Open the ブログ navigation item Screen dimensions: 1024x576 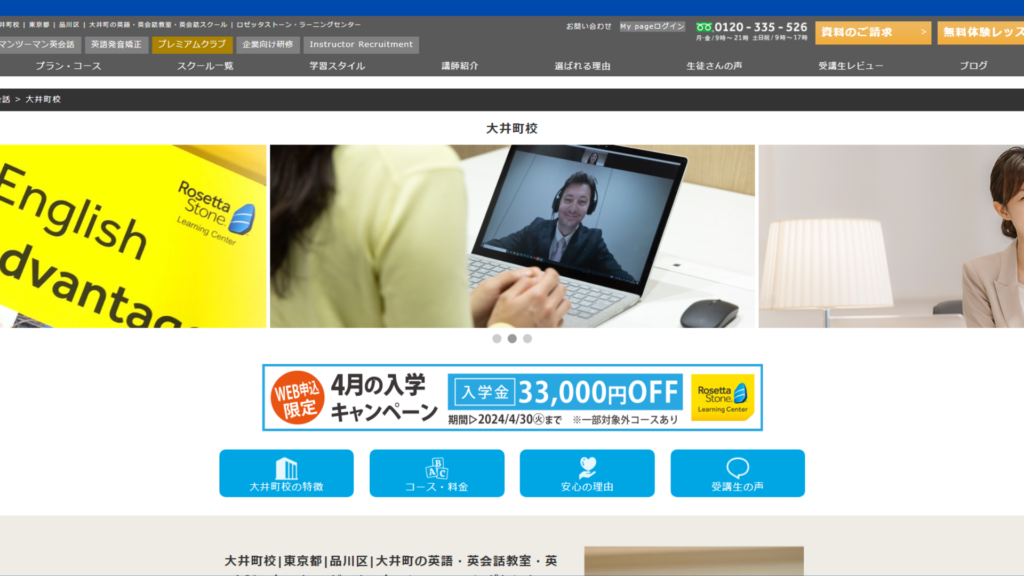973,66
